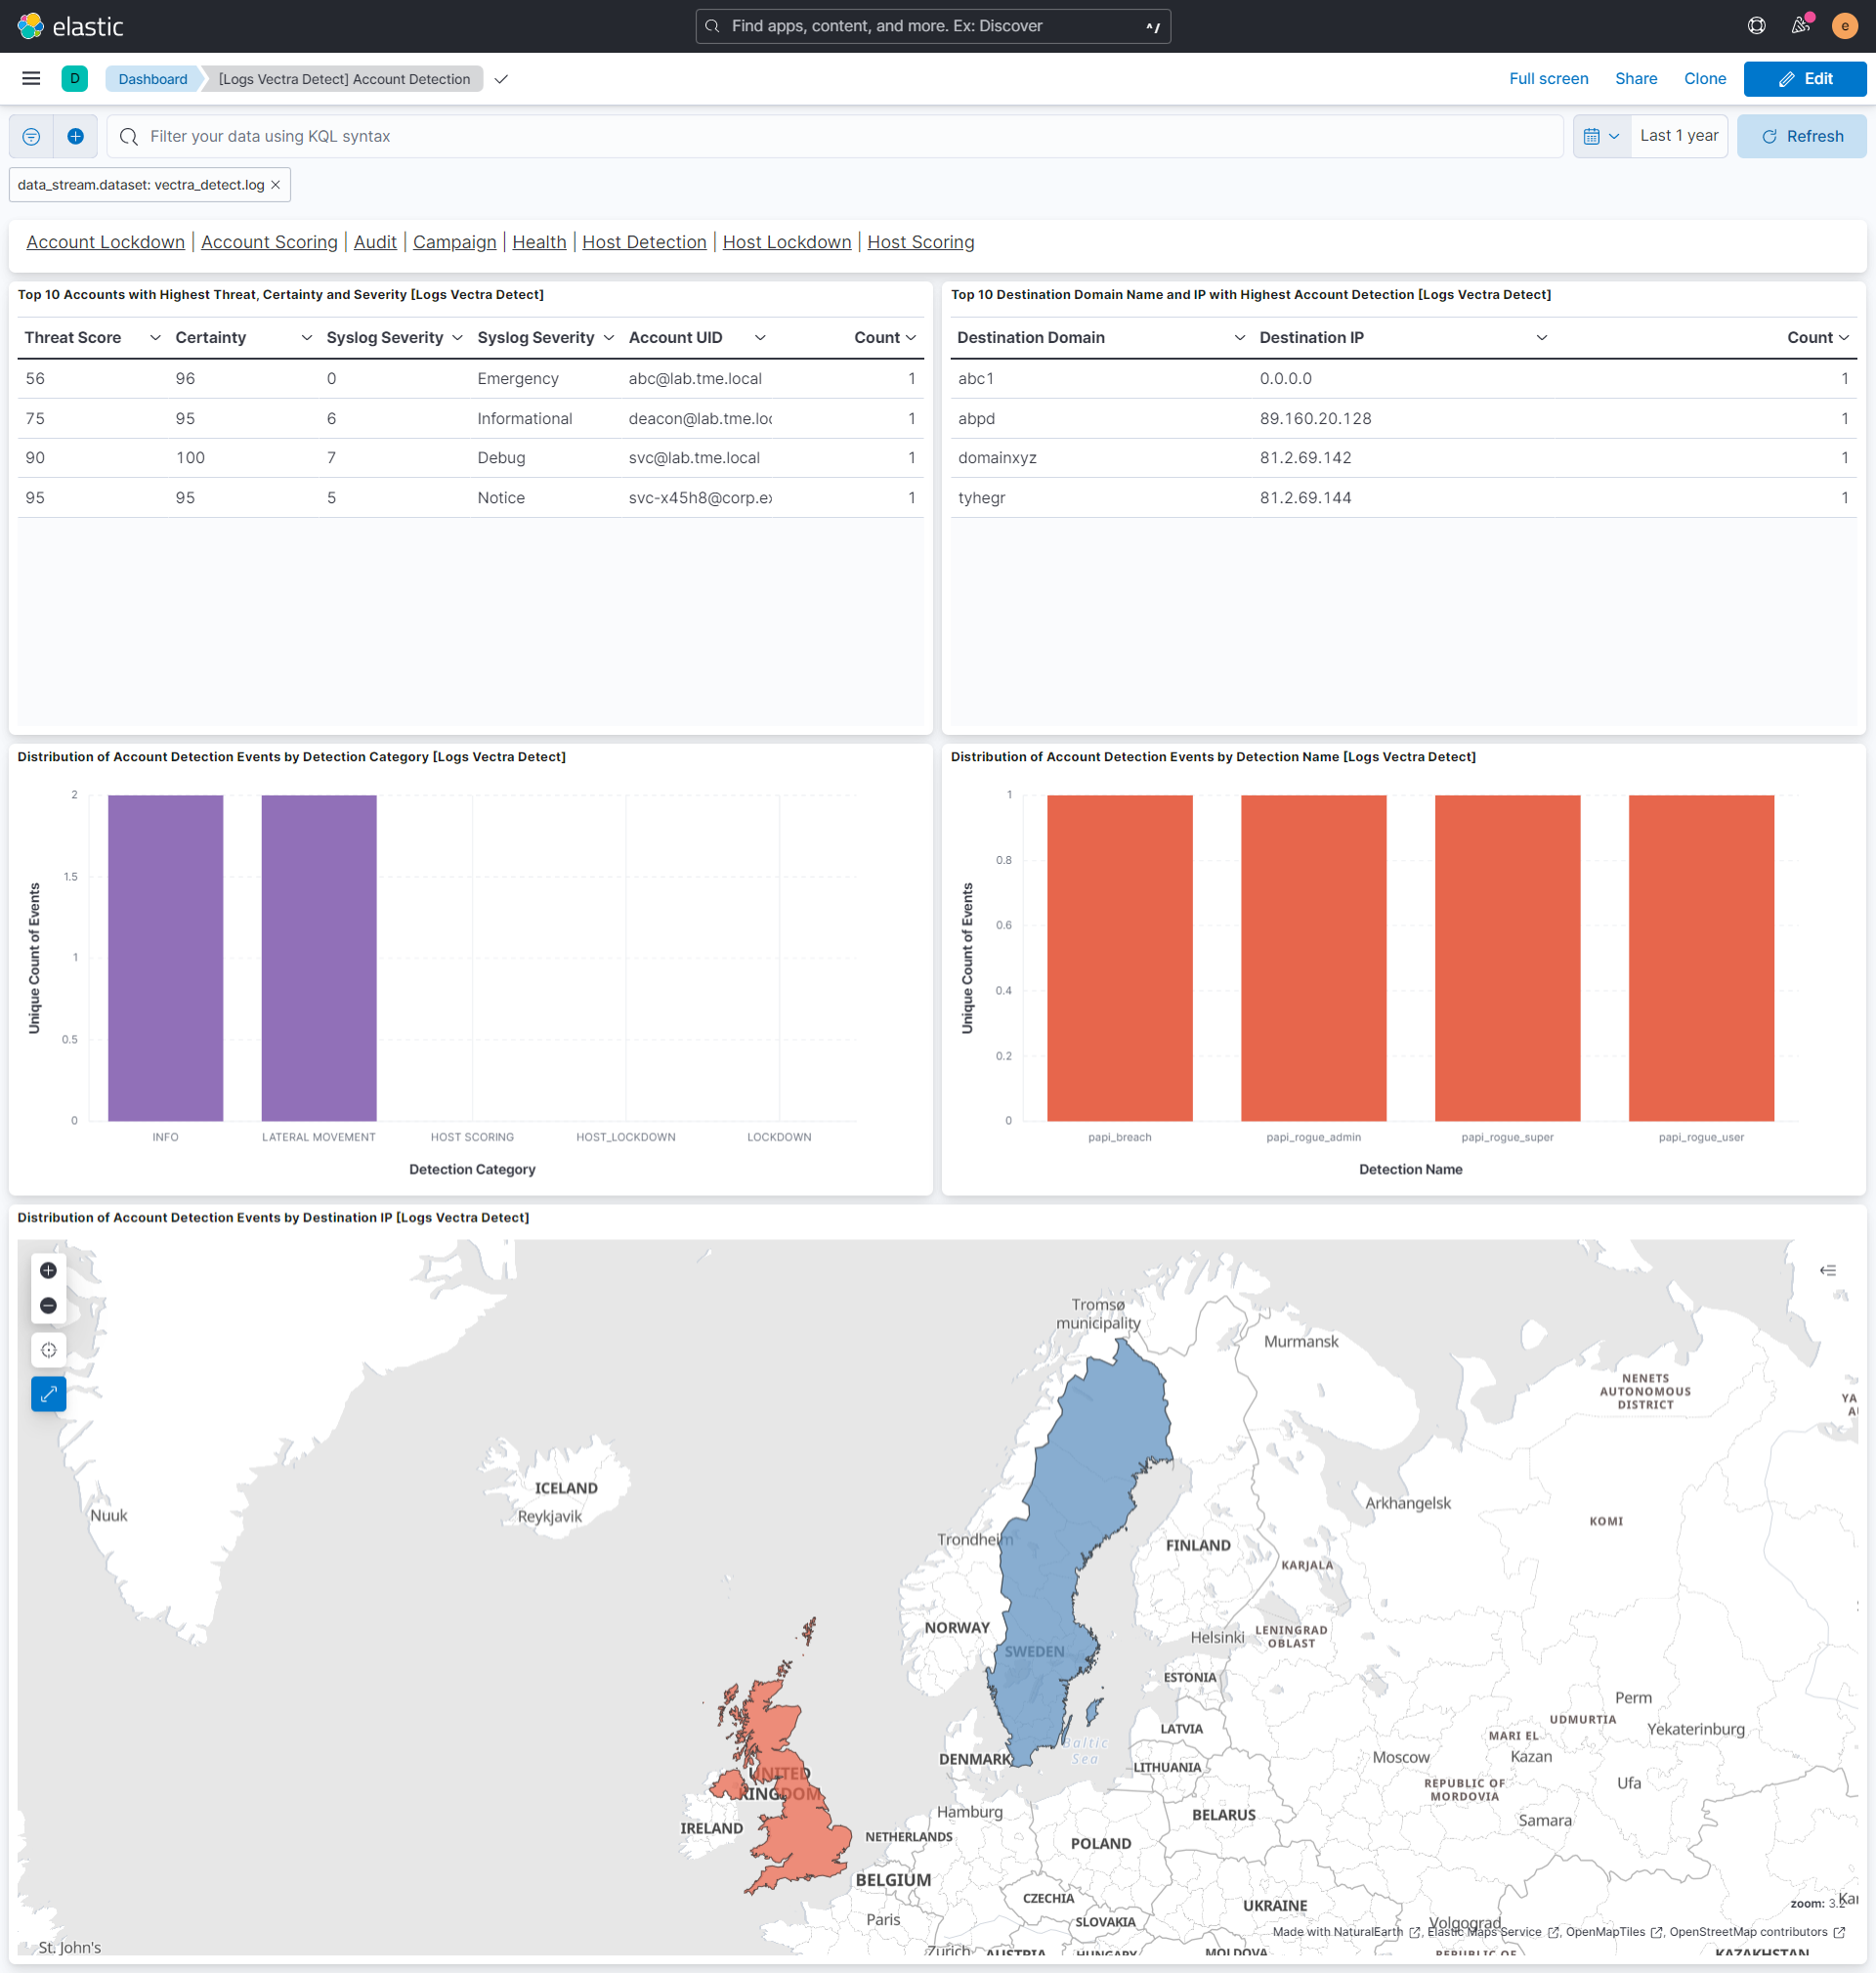Focus the KQL filter query input
The image size is (1876, 1974).
click(x=835, y=136)
